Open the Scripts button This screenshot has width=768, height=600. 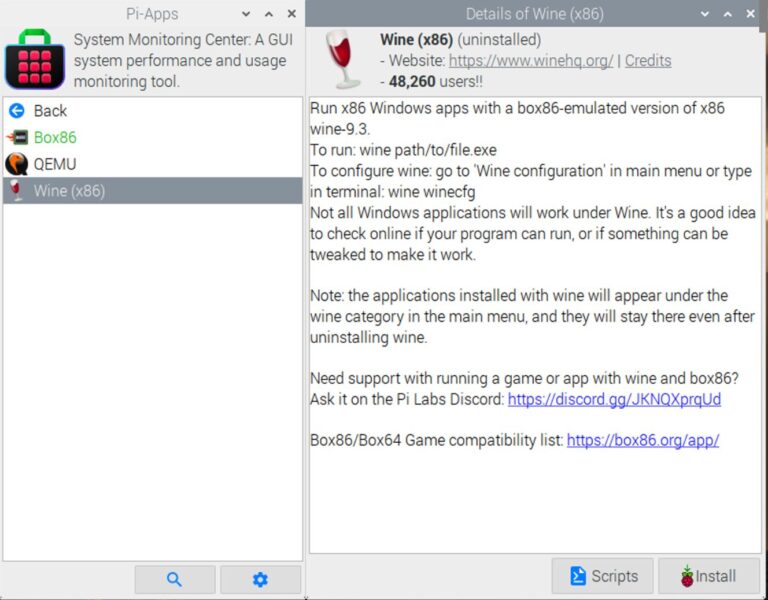[603, 576]
